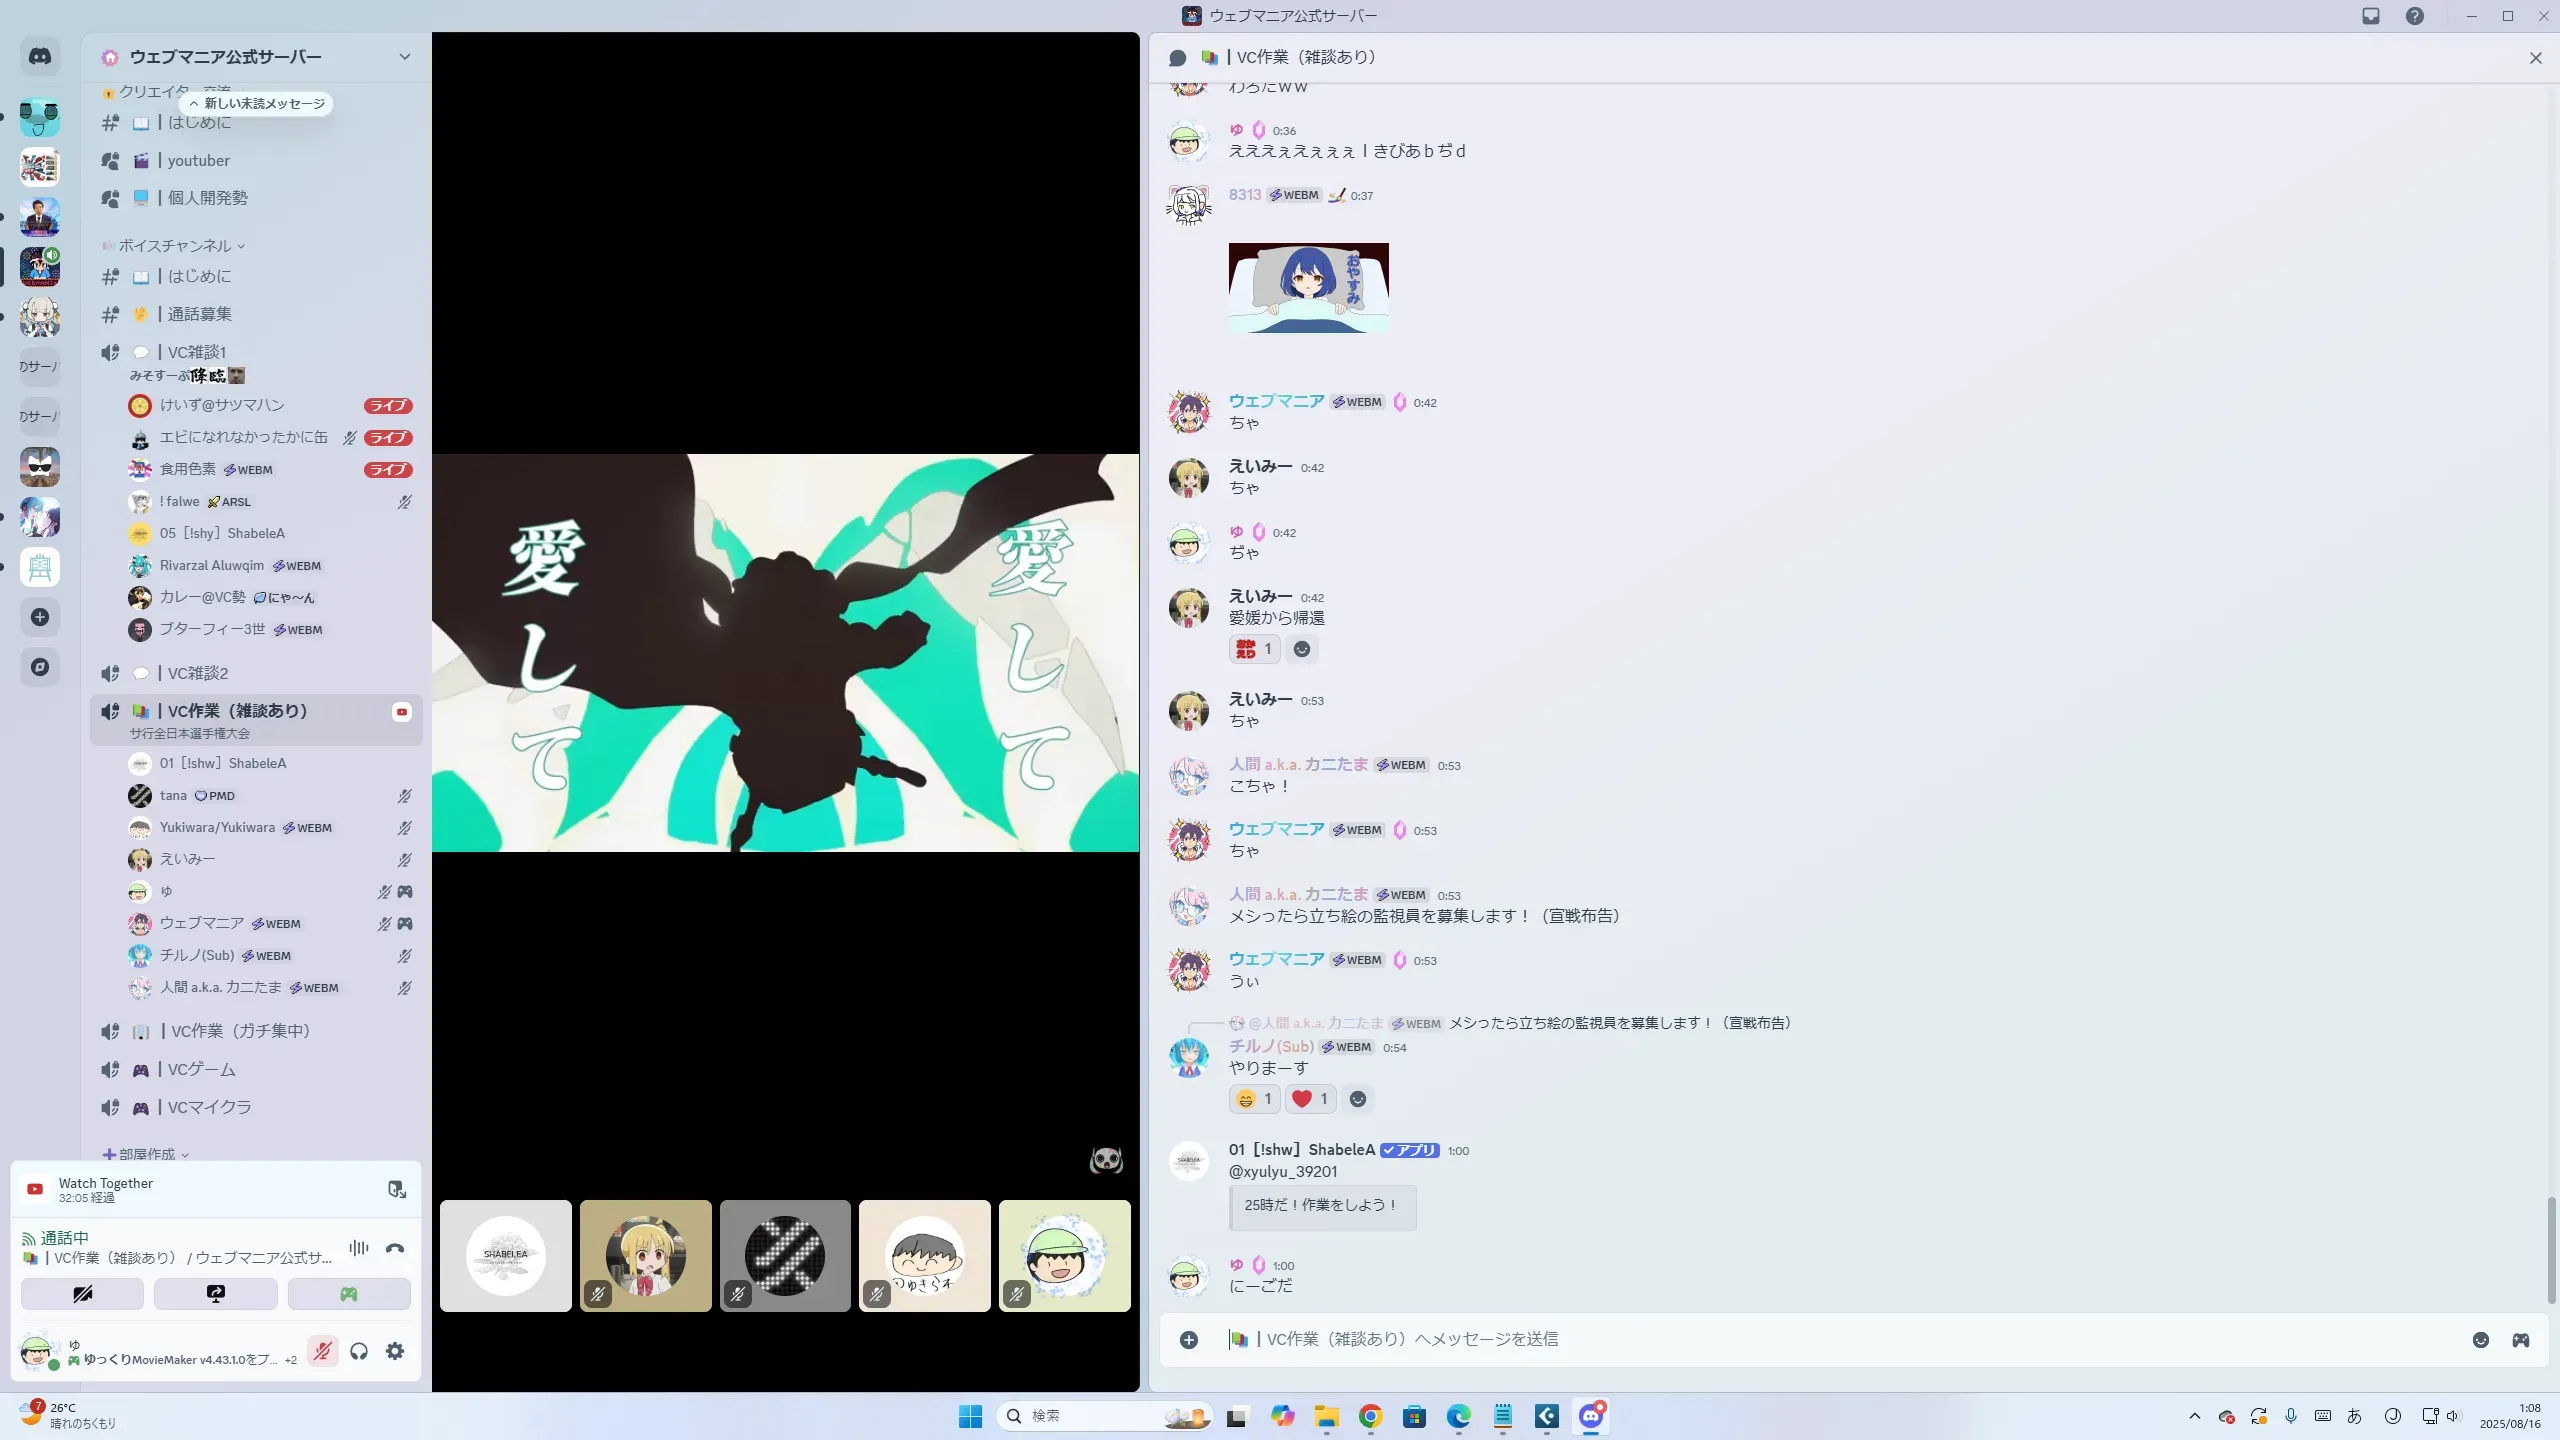Open the noise suppression waveform icon
This screenshot has width=2560, height=1440.
(x=359, y=1248)
